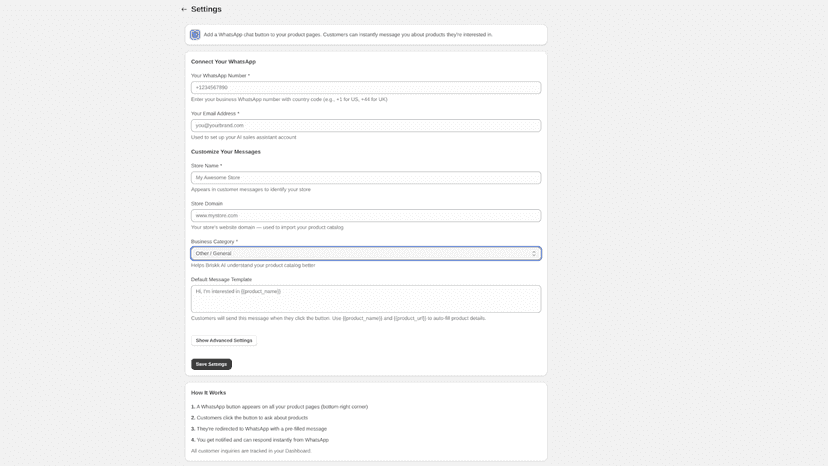Viewport: 828px width, 466px height.
Task: Click the Store Domain field
Action: click(x=366, y=216)
